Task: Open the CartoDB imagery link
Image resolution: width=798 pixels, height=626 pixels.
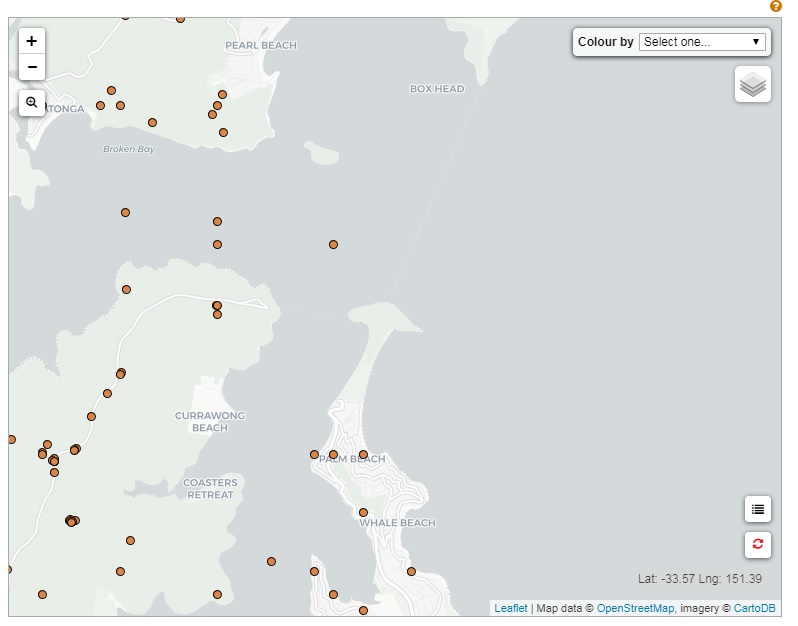Action: [x=754, y=608]
